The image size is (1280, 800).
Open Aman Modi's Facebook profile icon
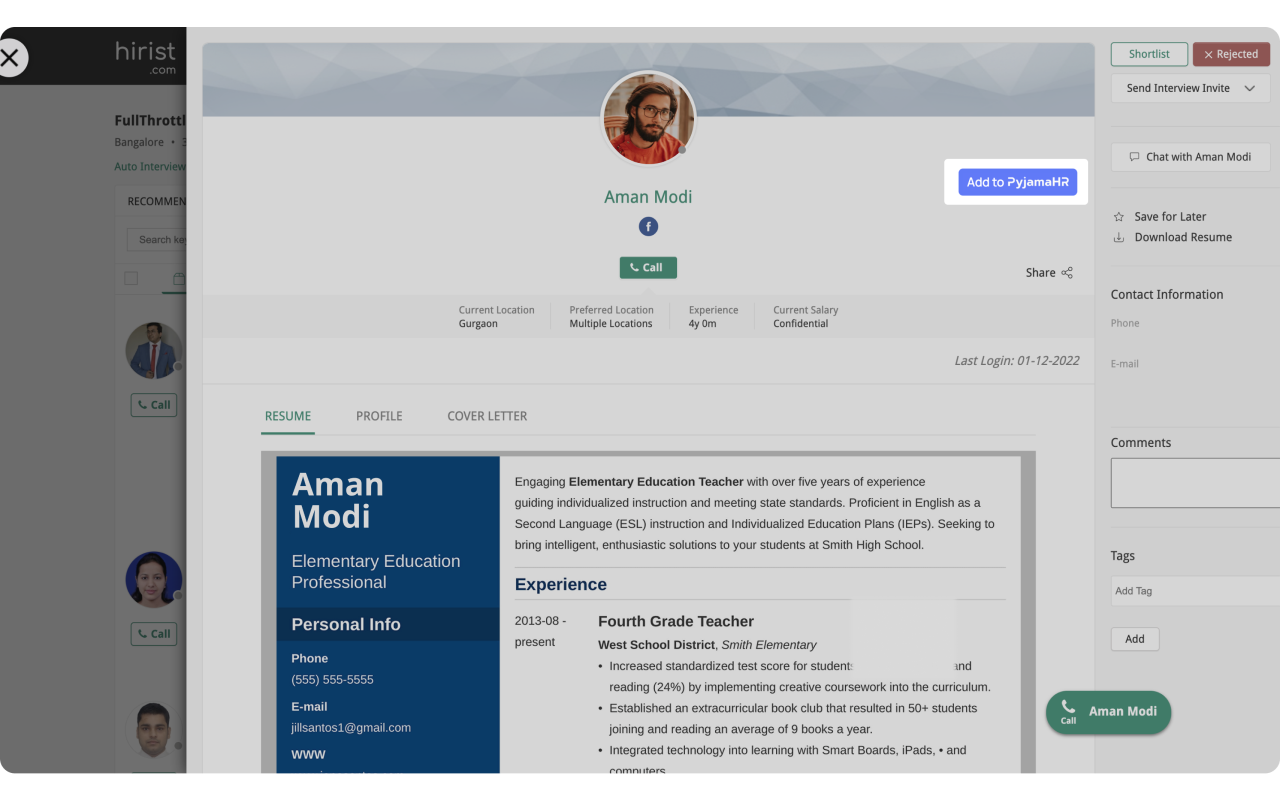648,226
